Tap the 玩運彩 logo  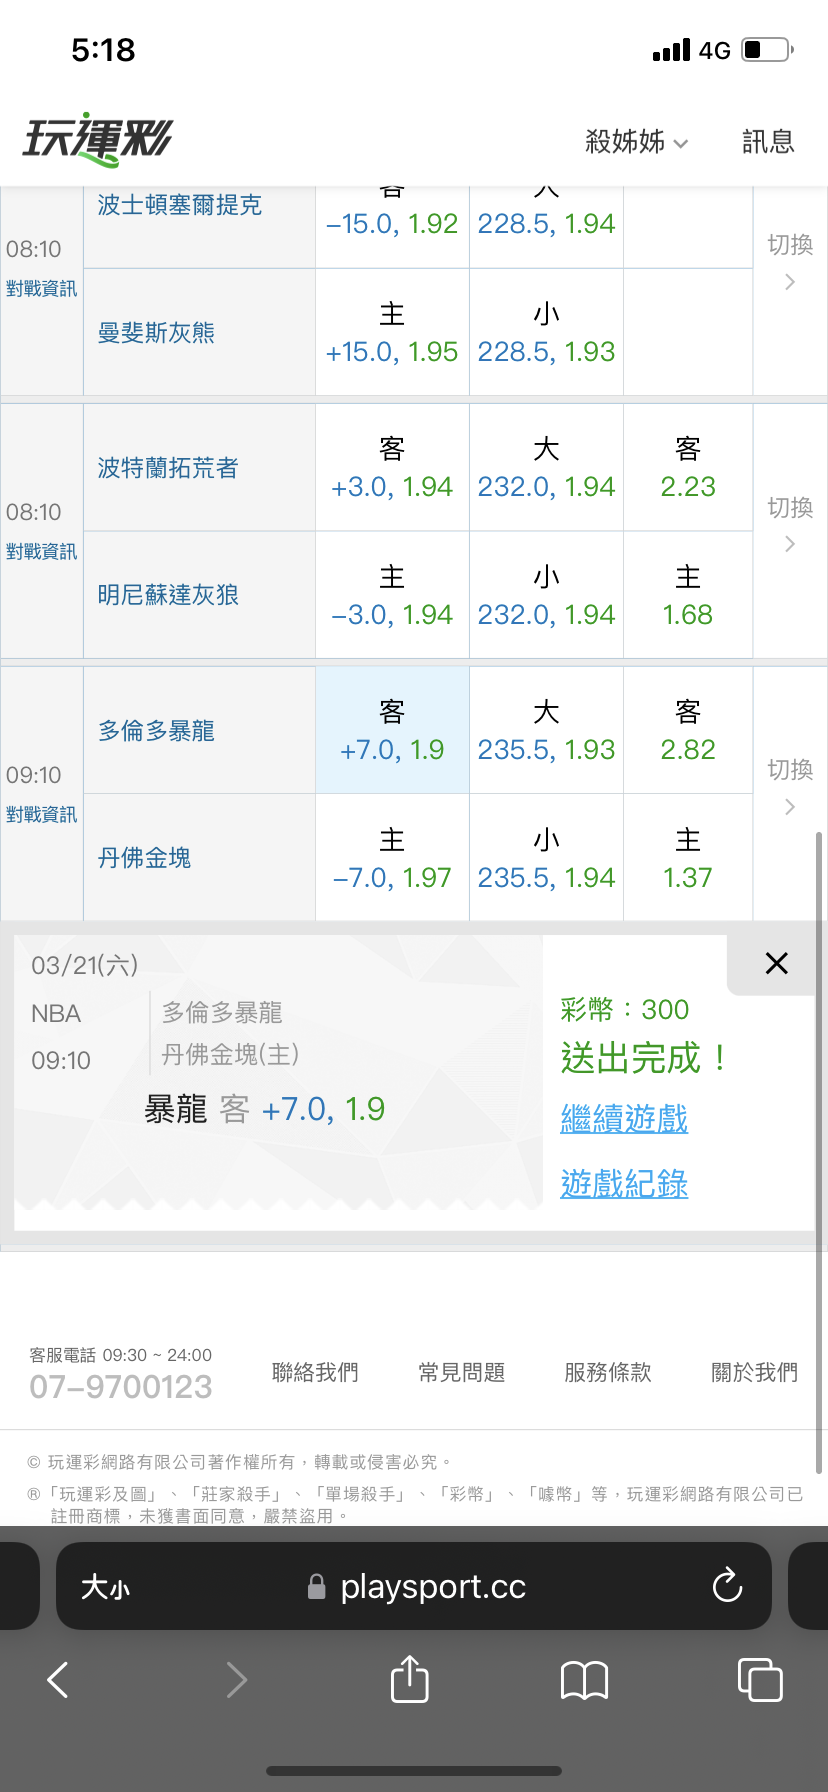[98, 140]
